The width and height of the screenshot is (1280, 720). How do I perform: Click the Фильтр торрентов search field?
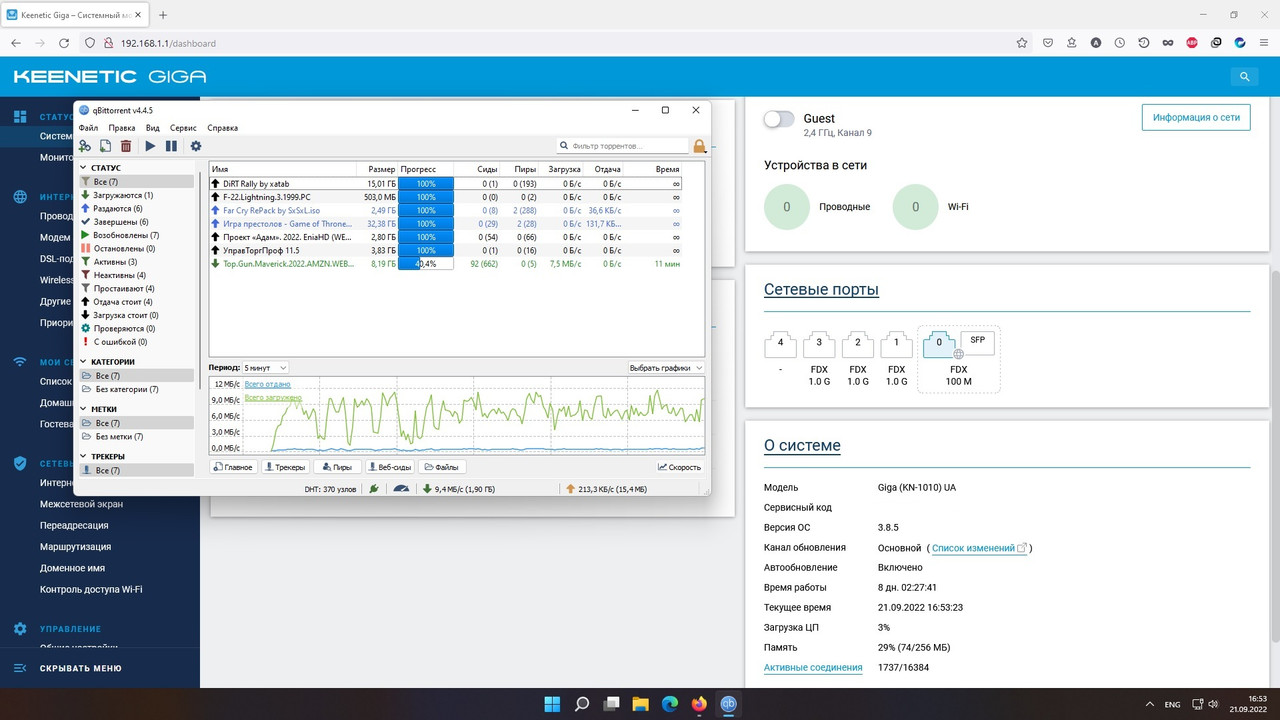(x=622, y=146)
